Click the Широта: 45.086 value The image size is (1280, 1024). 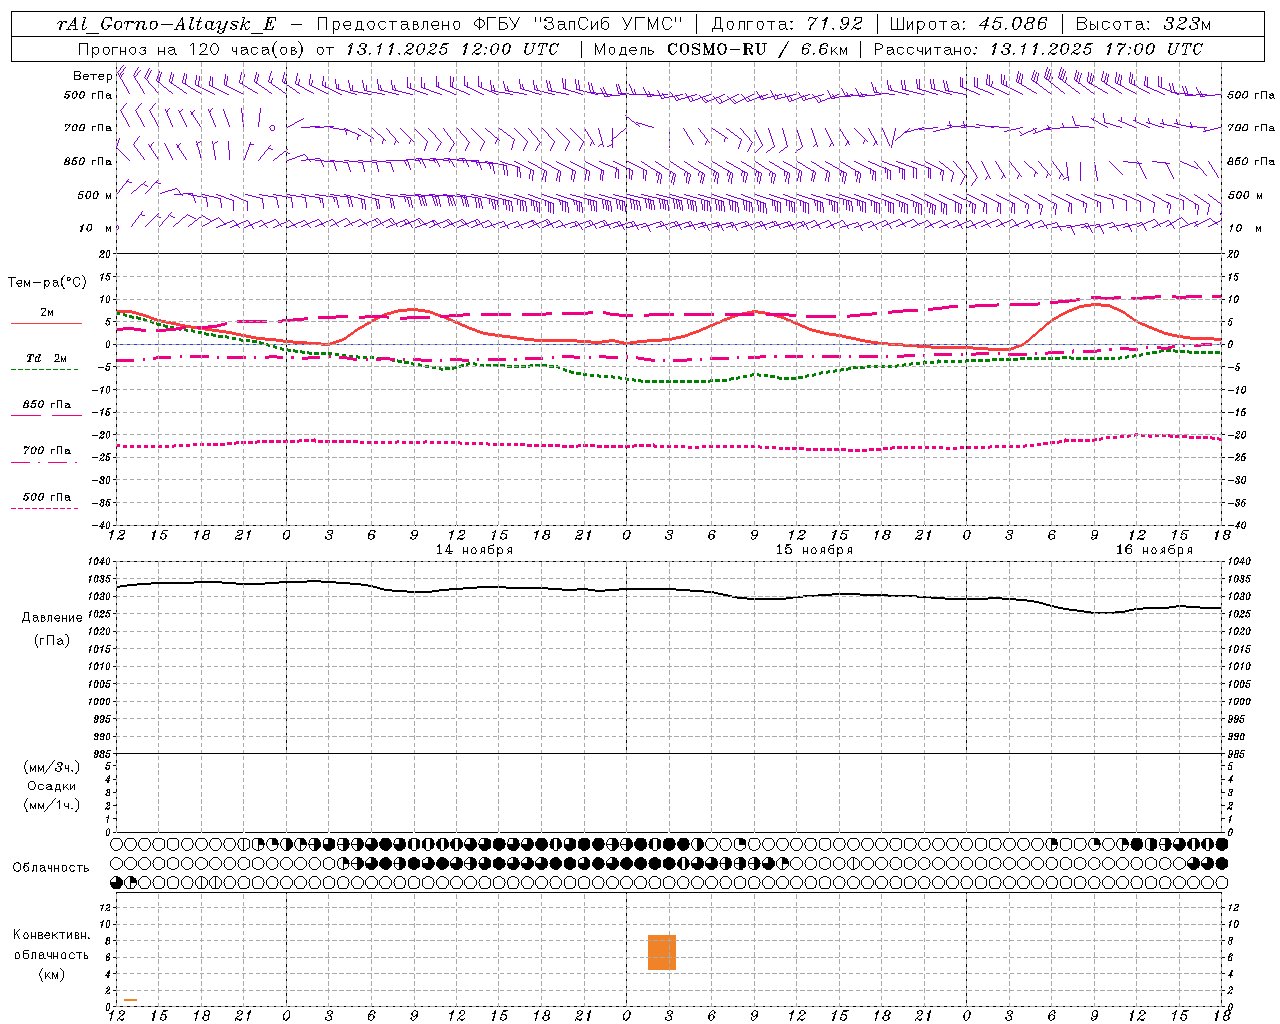[968, 24]
